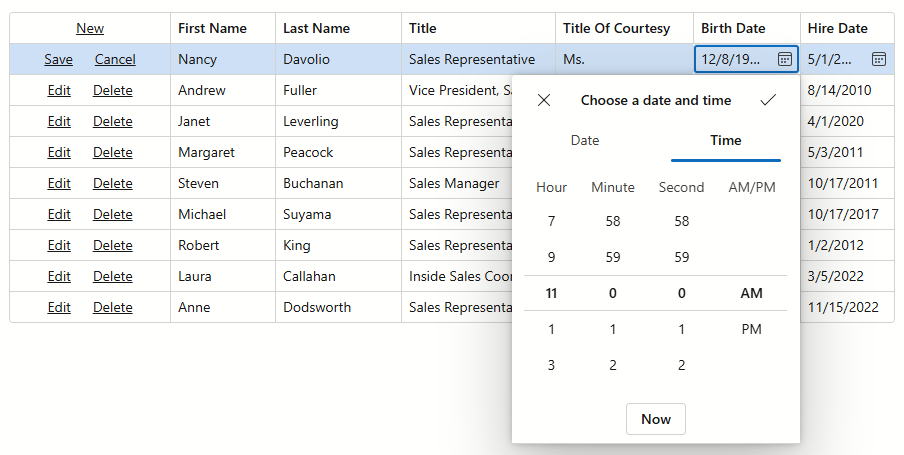Image resolution: width=904 pixels, height=455 pixels.
Task: Click the Last Name column header
Action: tap(338, 28)
